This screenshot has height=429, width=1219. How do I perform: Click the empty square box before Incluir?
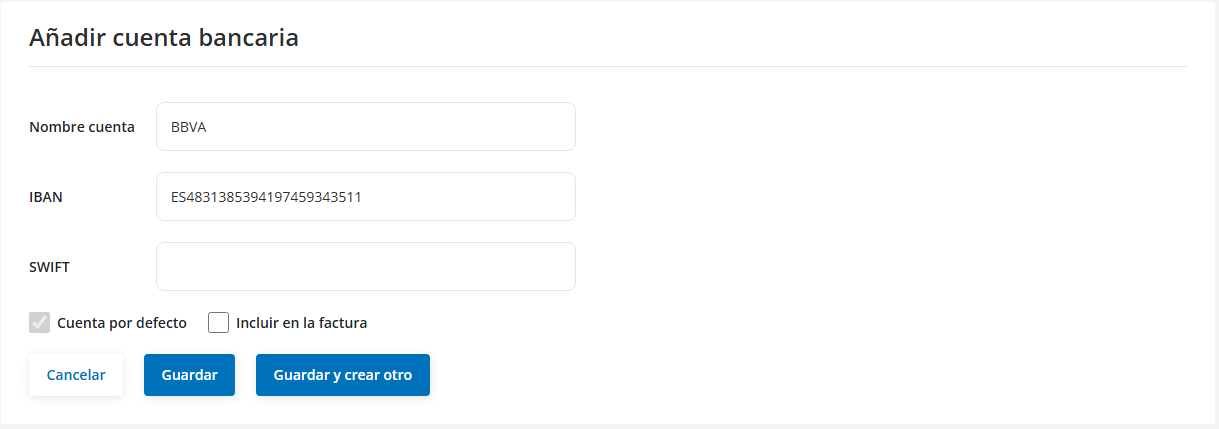(219, 323)
